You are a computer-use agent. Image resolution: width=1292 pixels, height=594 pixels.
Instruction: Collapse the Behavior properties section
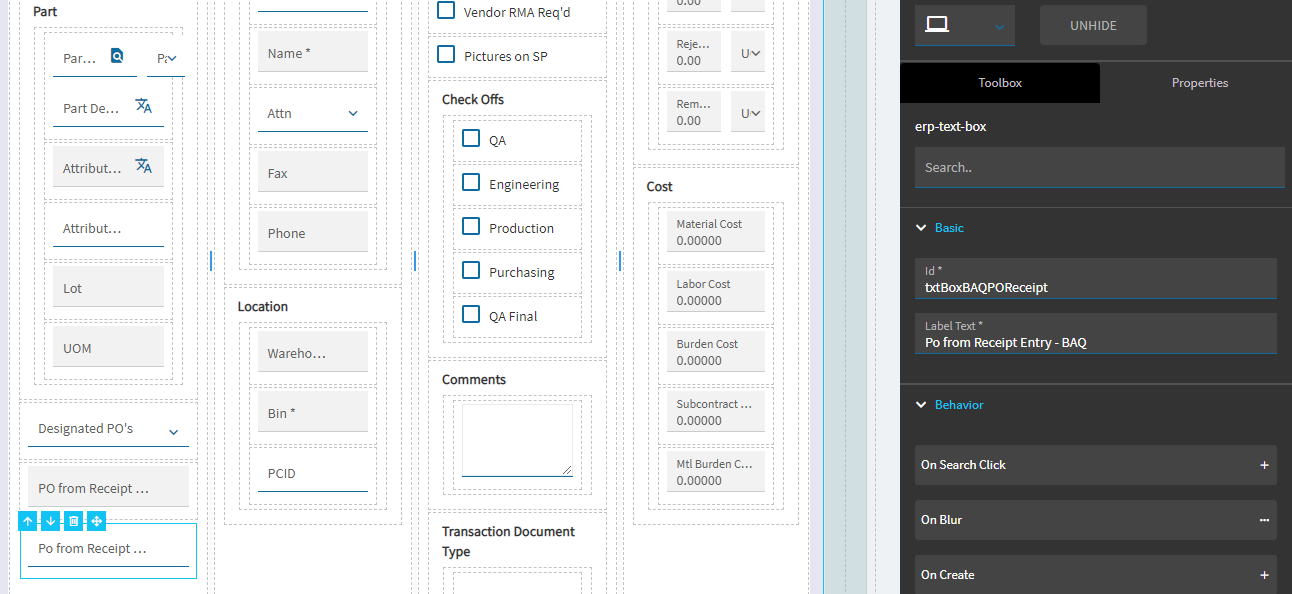tap(921, 405)
